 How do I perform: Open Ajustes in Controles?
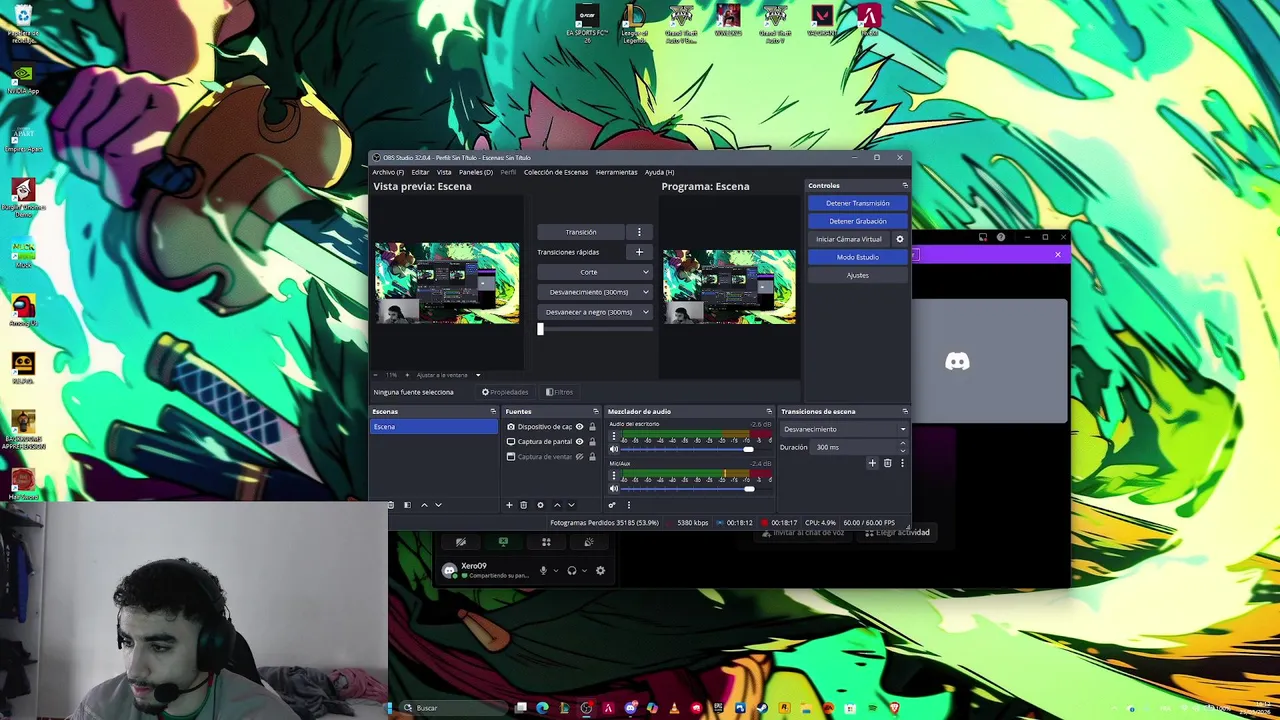[x=857, y=275]
